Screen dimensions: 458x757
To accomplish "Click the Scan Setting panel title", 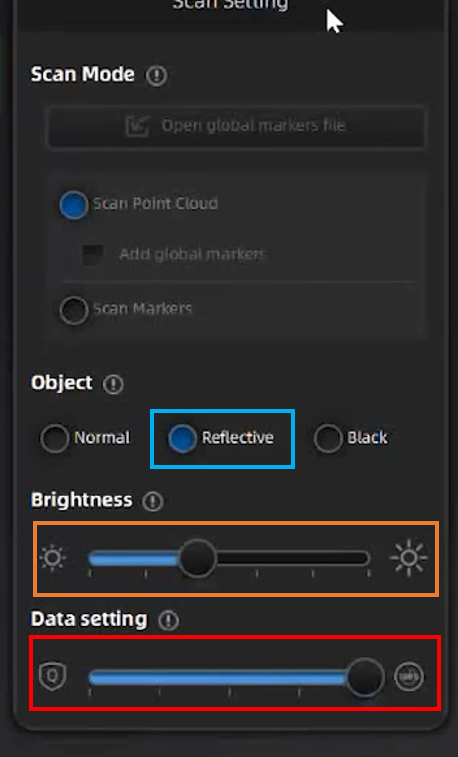I will click(x=231, y=5).
